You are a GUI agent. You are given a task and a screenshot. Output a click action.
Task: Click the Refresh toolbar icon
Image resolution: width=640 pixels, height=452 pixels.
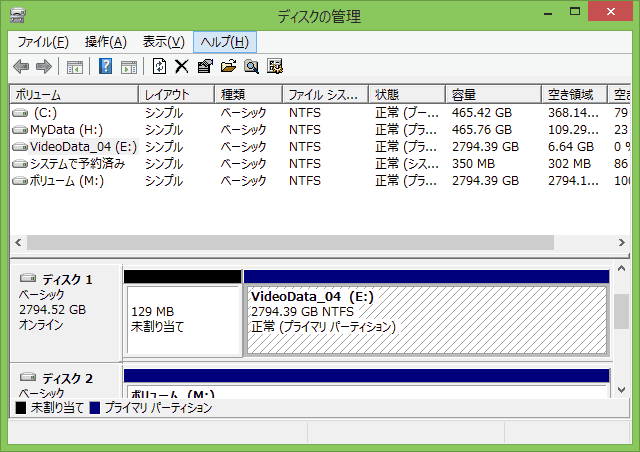point(158,67)
